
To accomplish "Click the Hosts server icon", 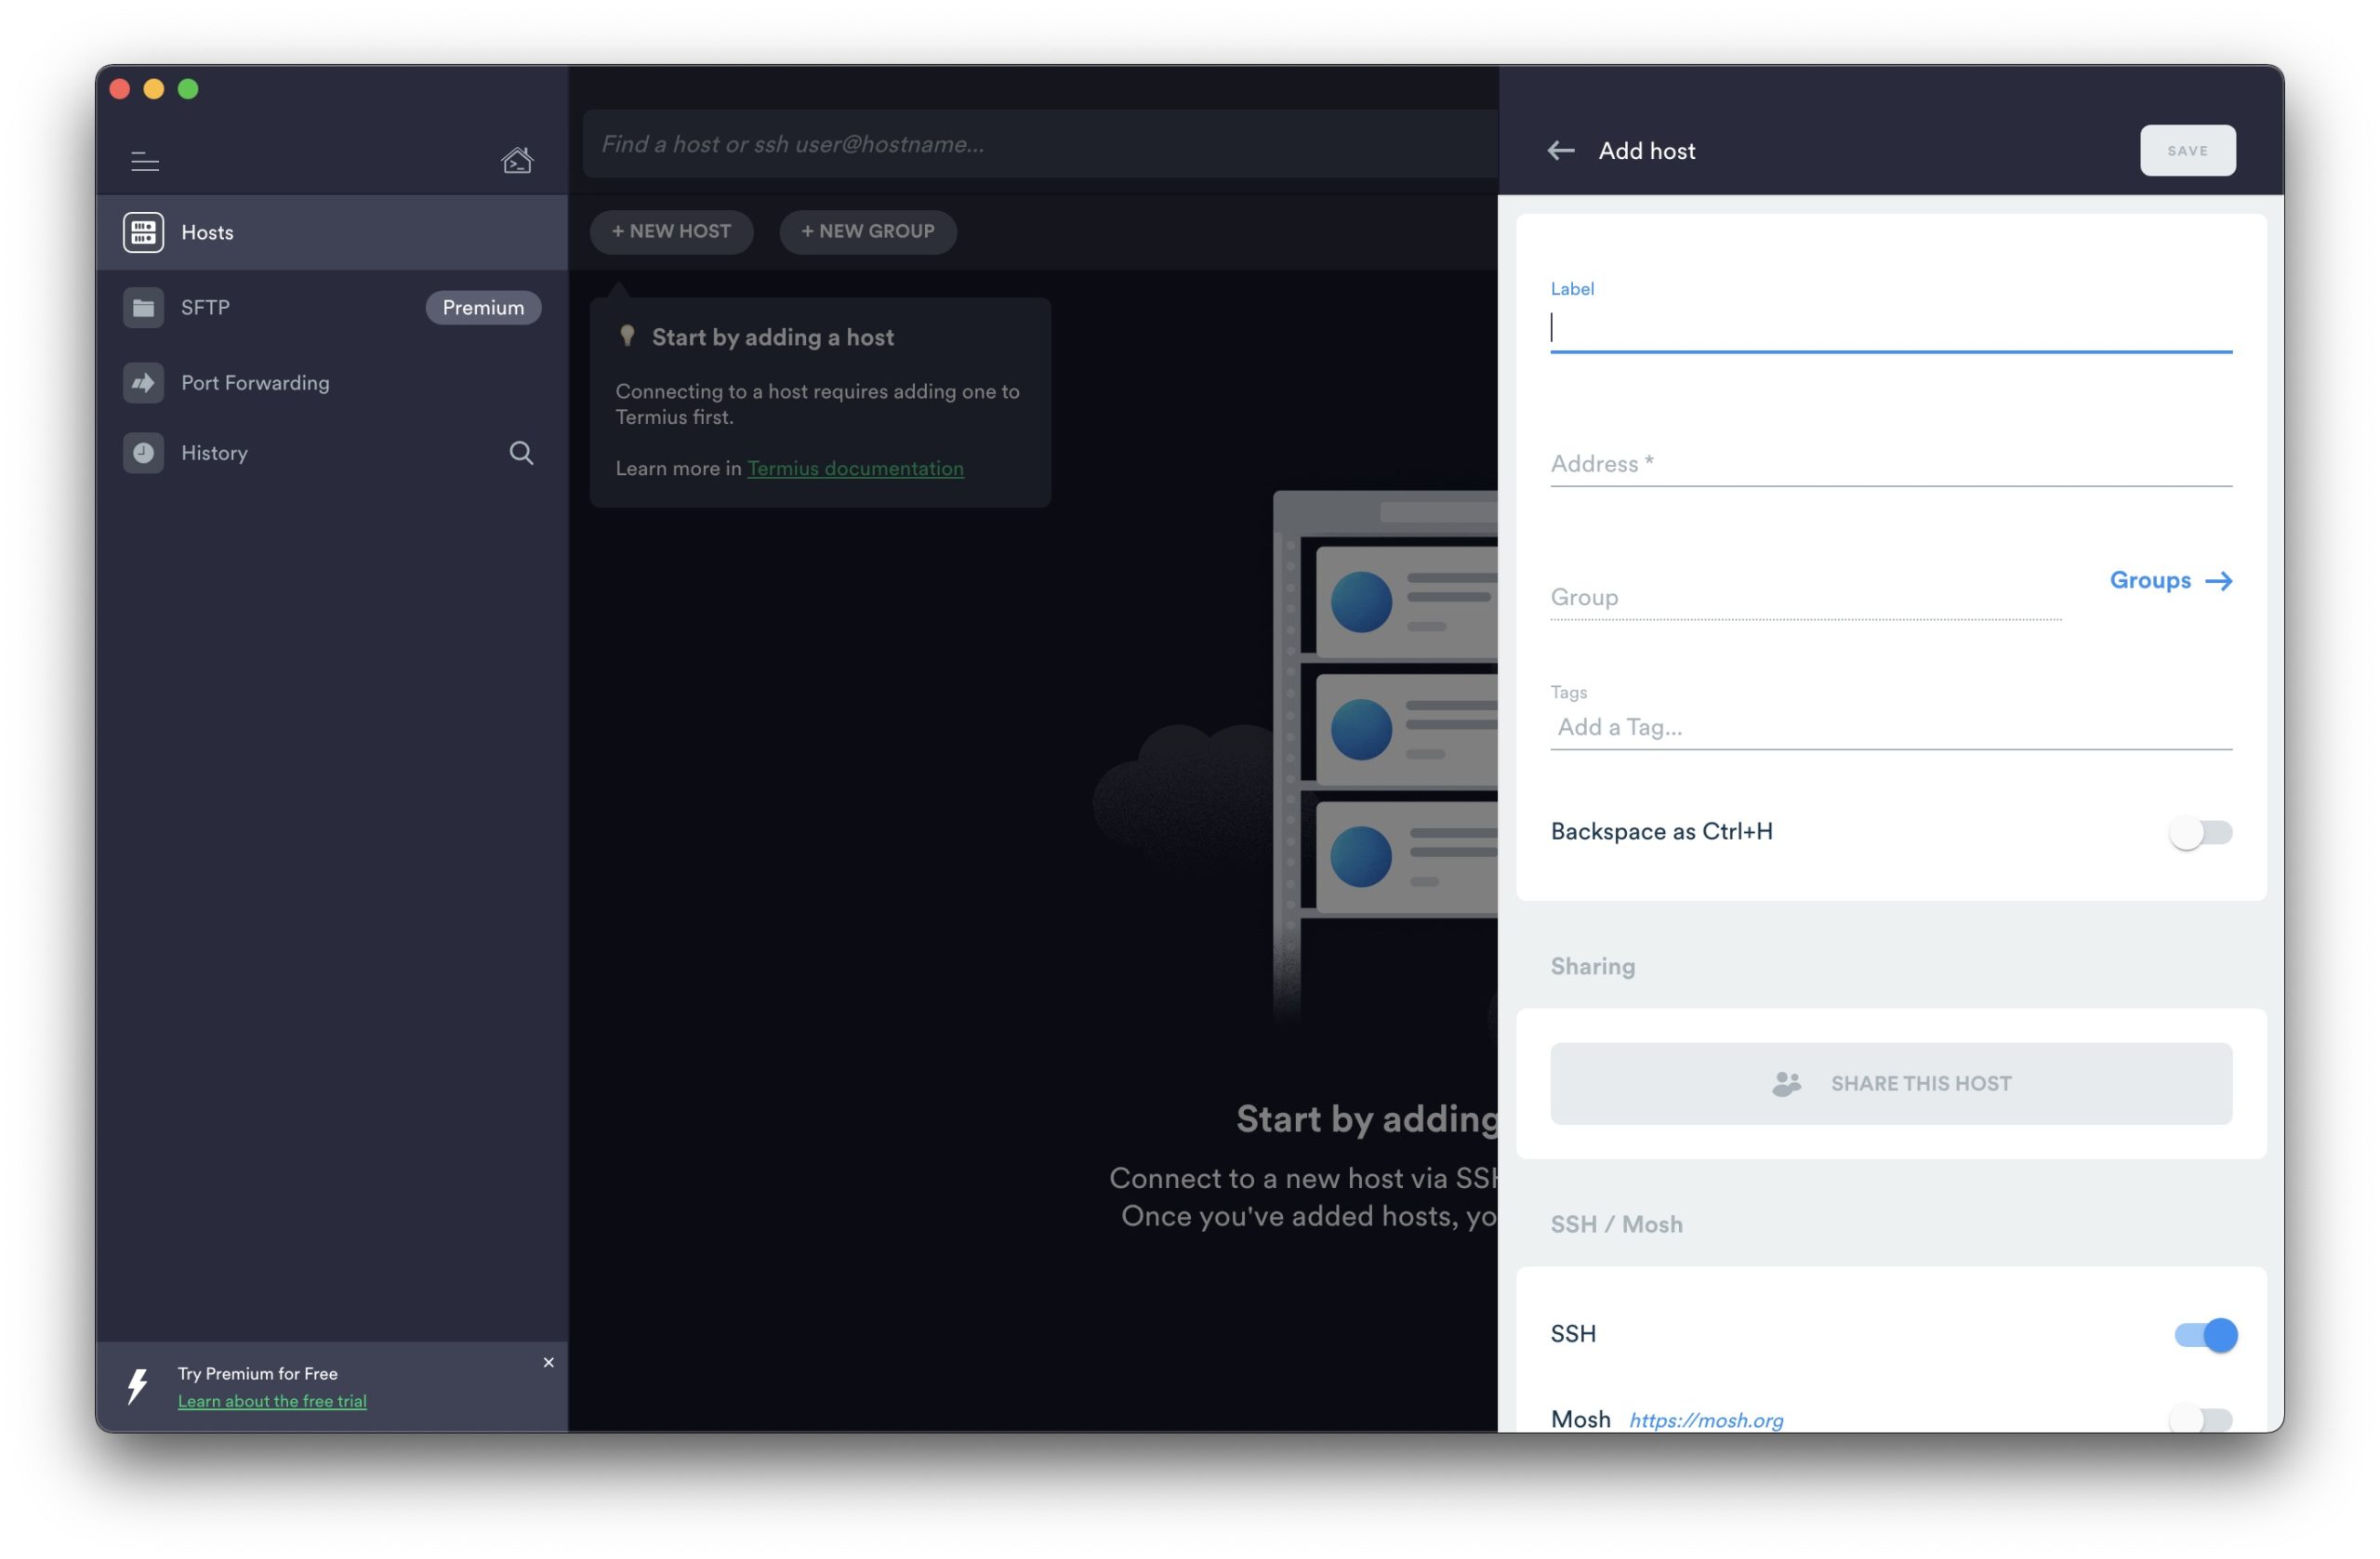I will pyautogui.click(x=143, y=232).
